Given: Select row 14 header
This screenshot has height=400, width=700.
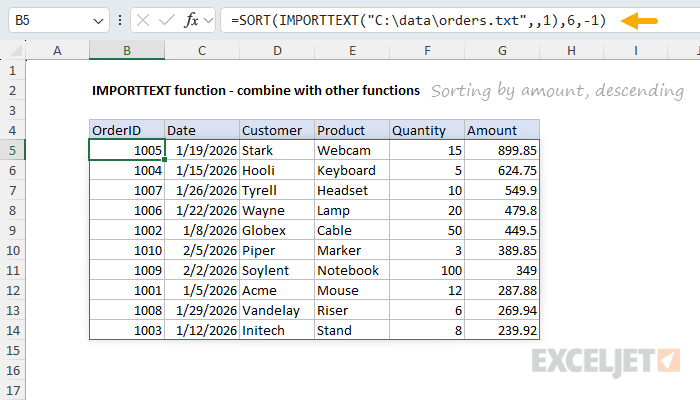Looking at the screenshot, I should click(12, 330).
